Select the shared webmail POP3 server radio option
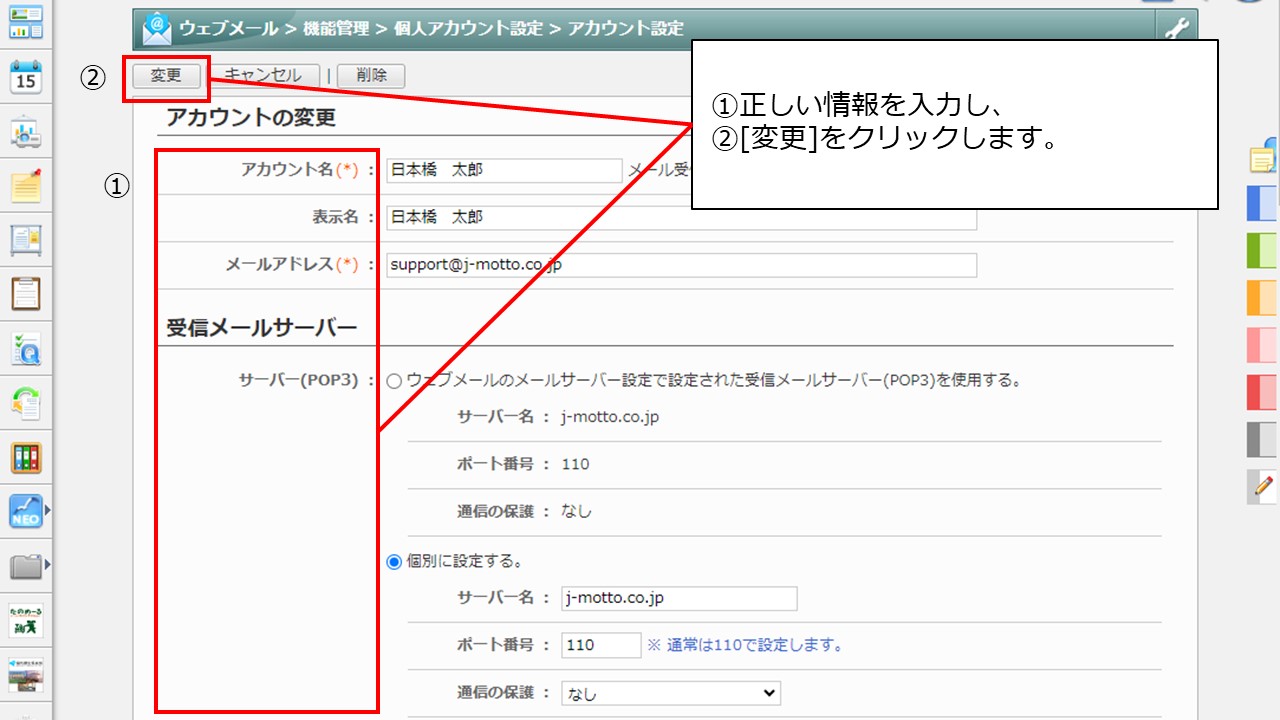Screen dimensions: 1280x720 394,381
